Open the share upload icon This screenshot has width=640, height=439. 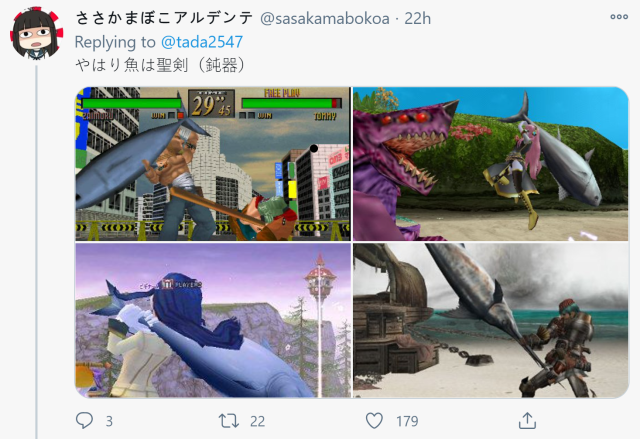coord(527,421)
